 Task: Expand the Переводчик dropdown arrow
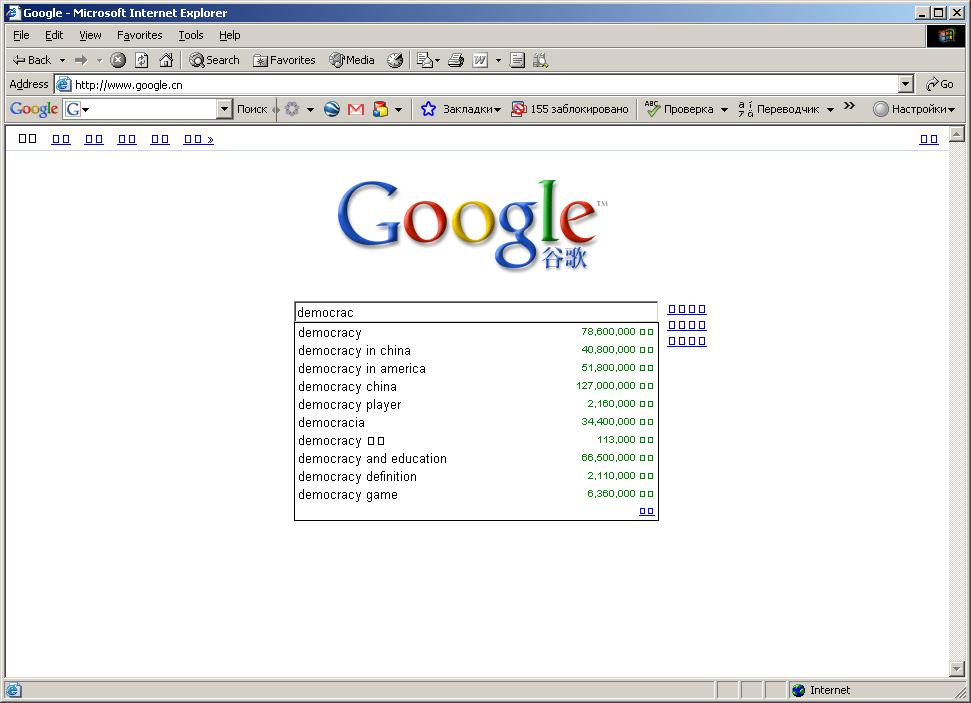[x=830, y=110]
